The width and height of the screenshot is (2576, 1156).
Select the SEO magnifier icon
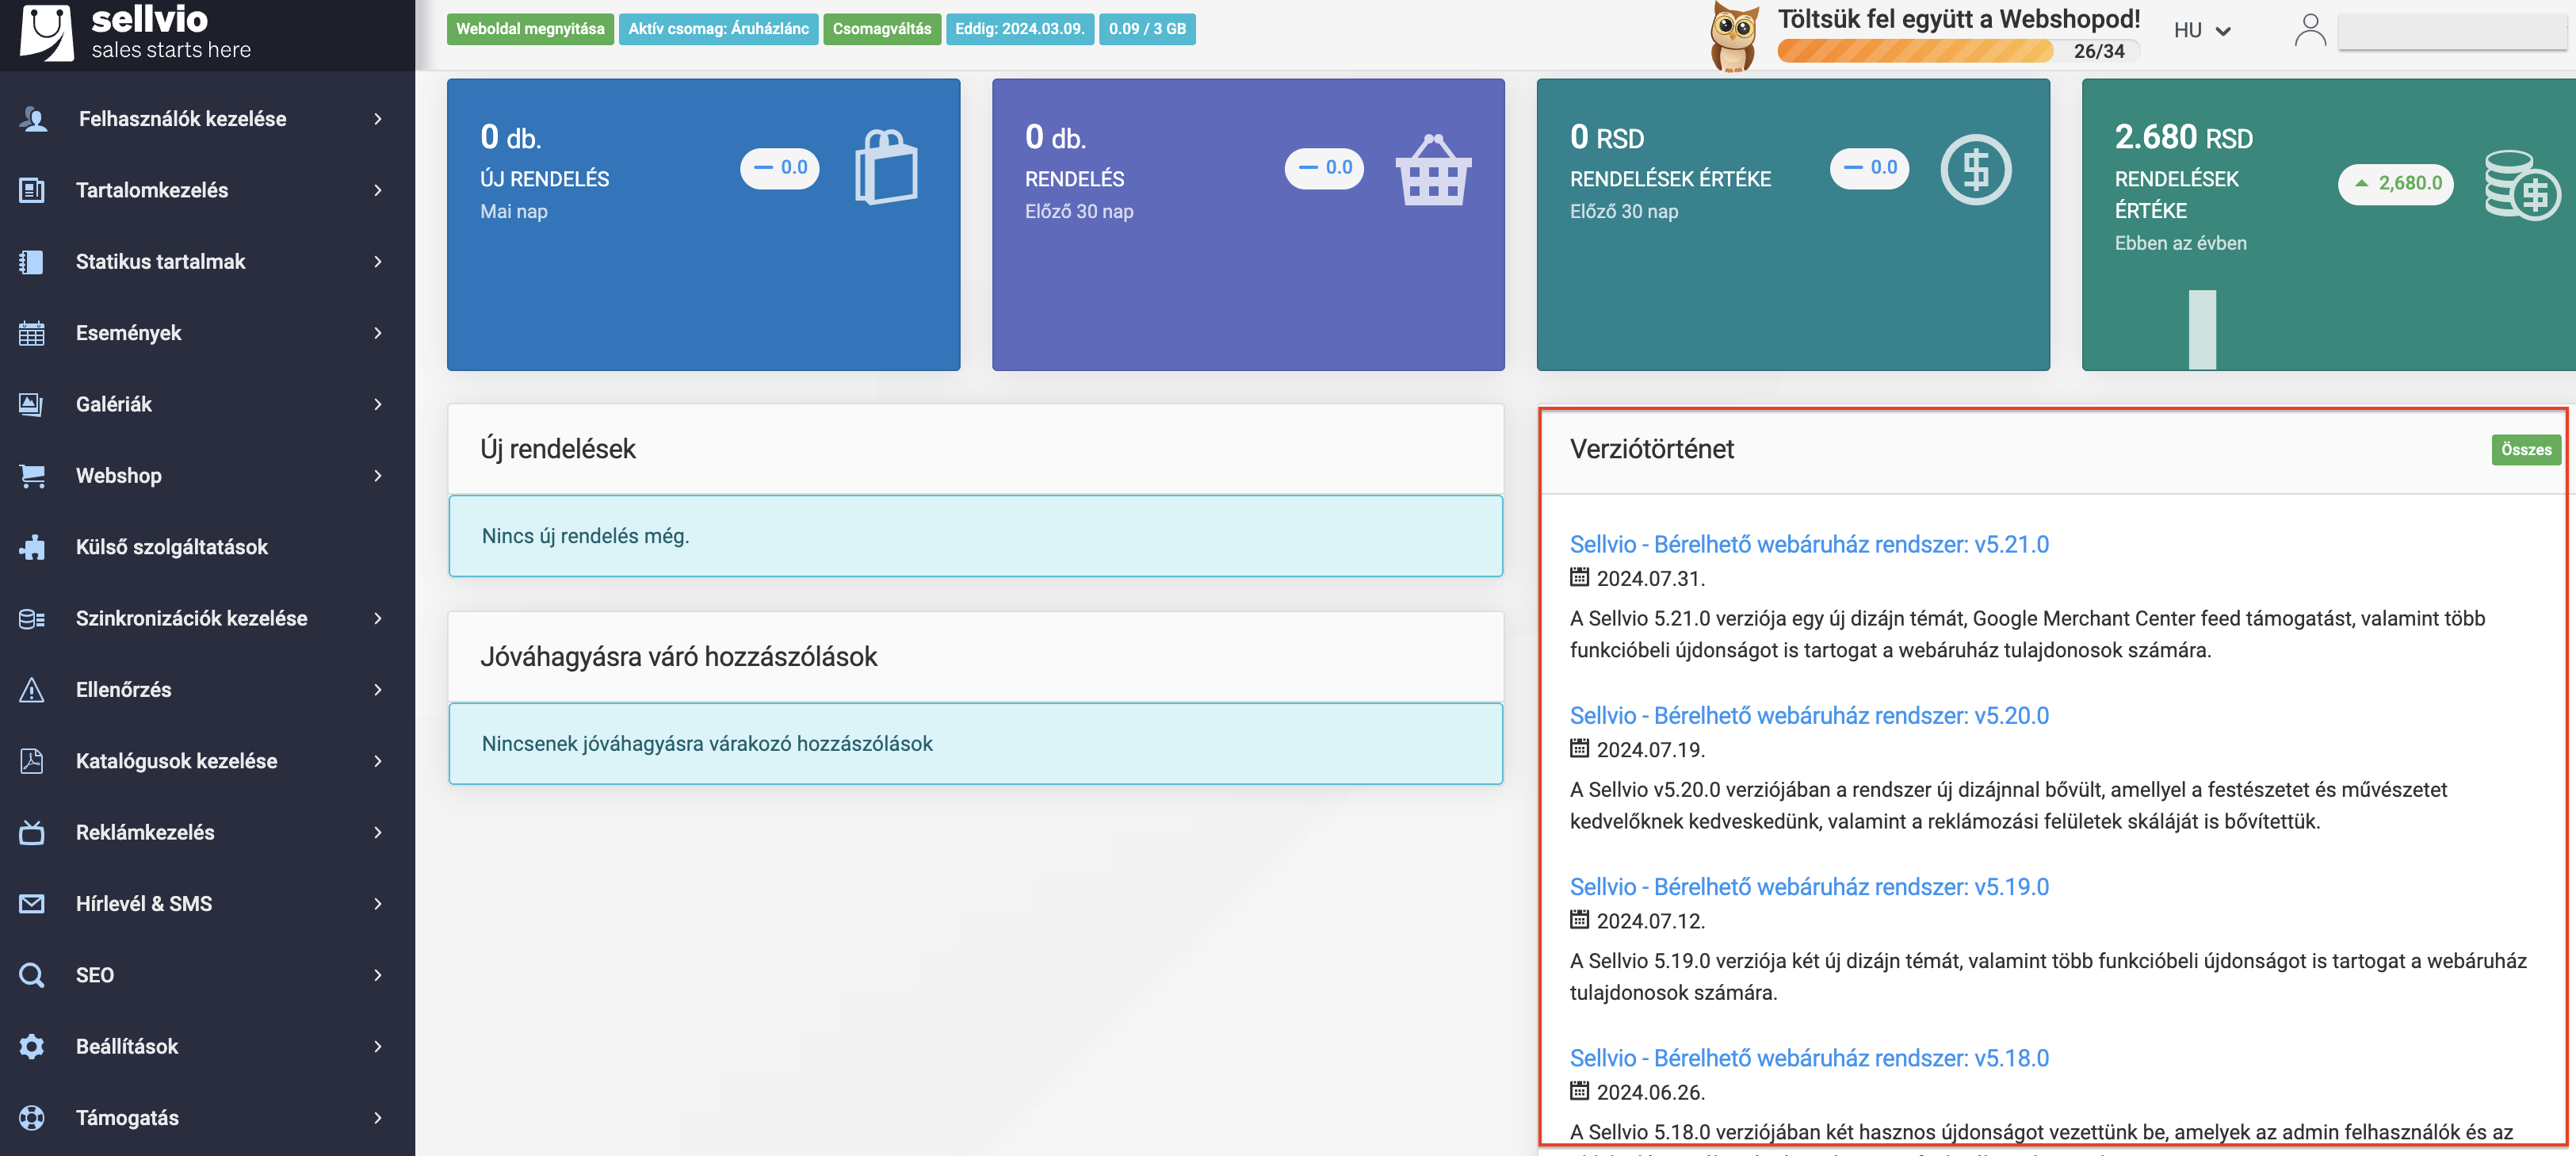[x=31, y=974]
